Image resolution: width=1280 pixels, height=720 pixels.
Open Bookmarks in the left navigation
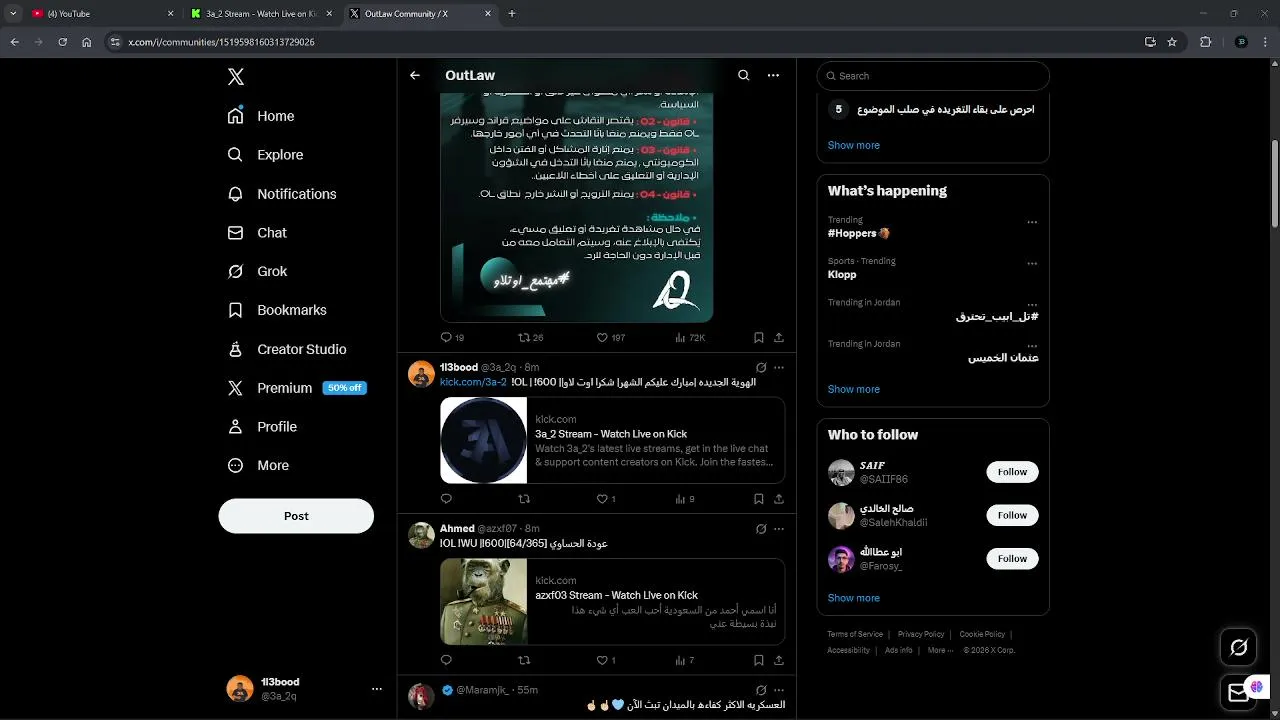277,310
